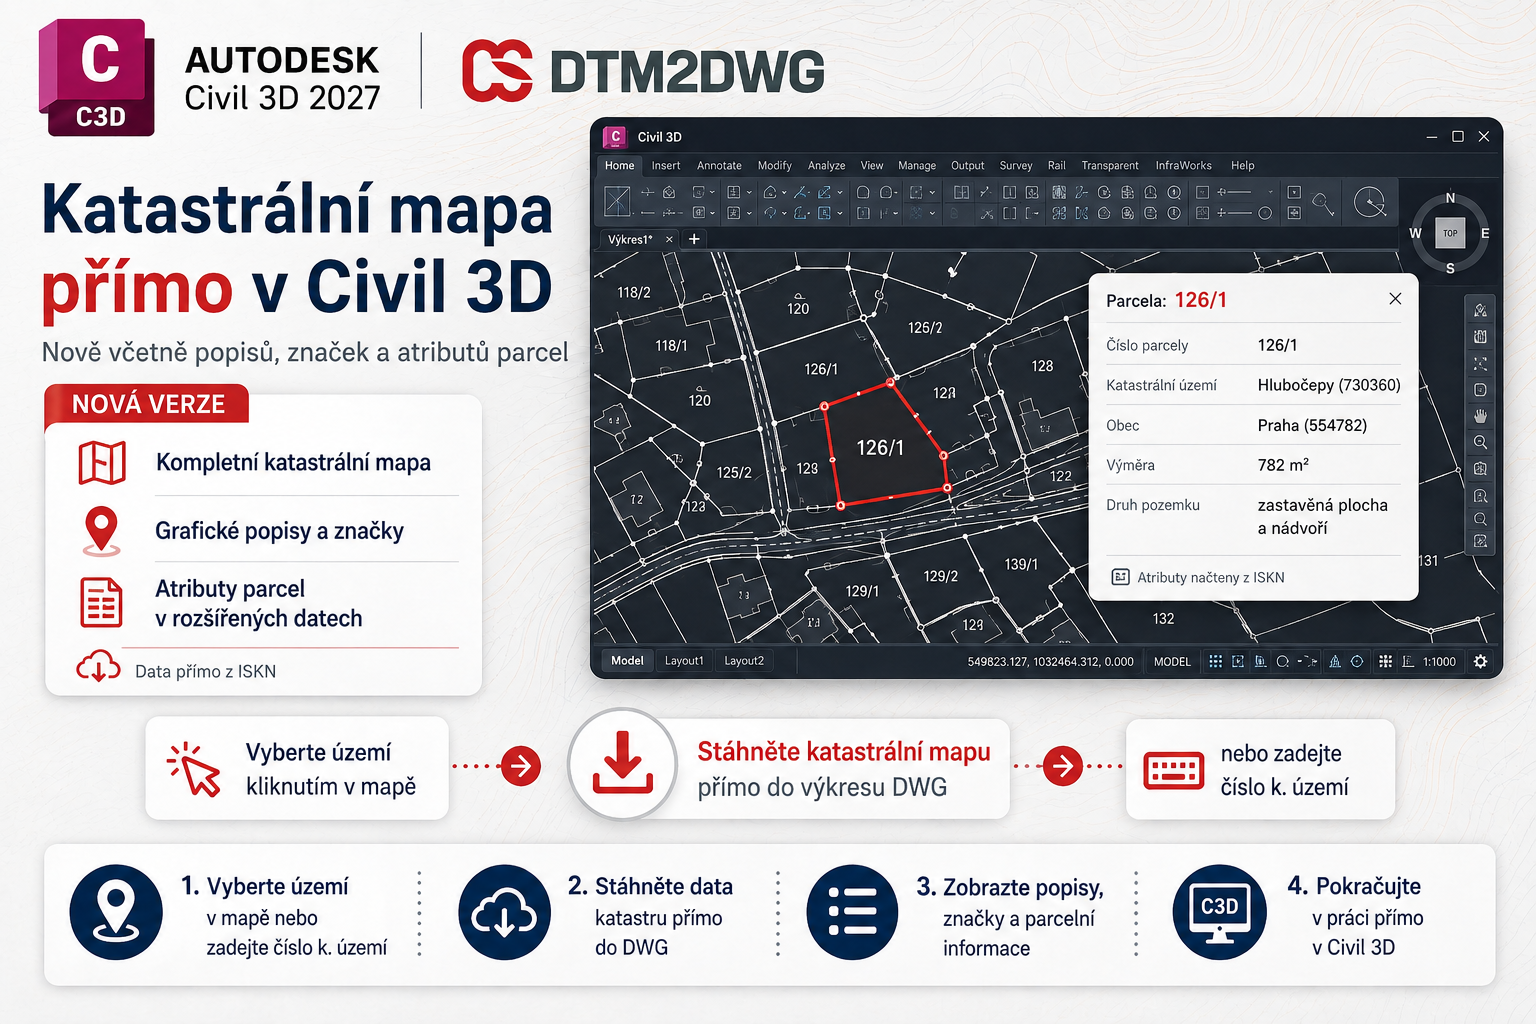Click the 782 m² area value

point(1283,465)
